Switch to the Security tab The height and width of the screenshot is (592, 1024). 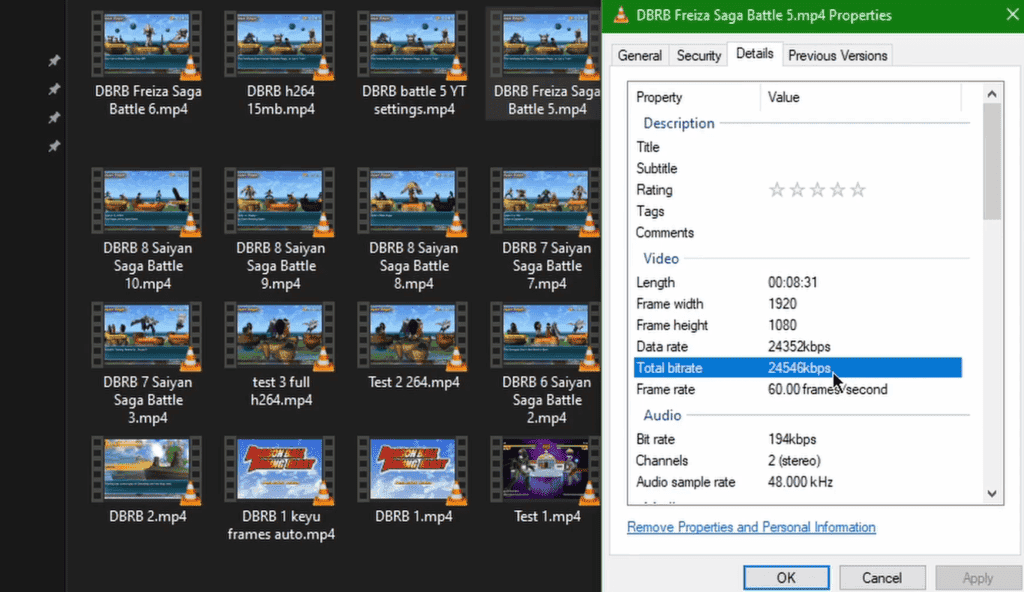698,56
